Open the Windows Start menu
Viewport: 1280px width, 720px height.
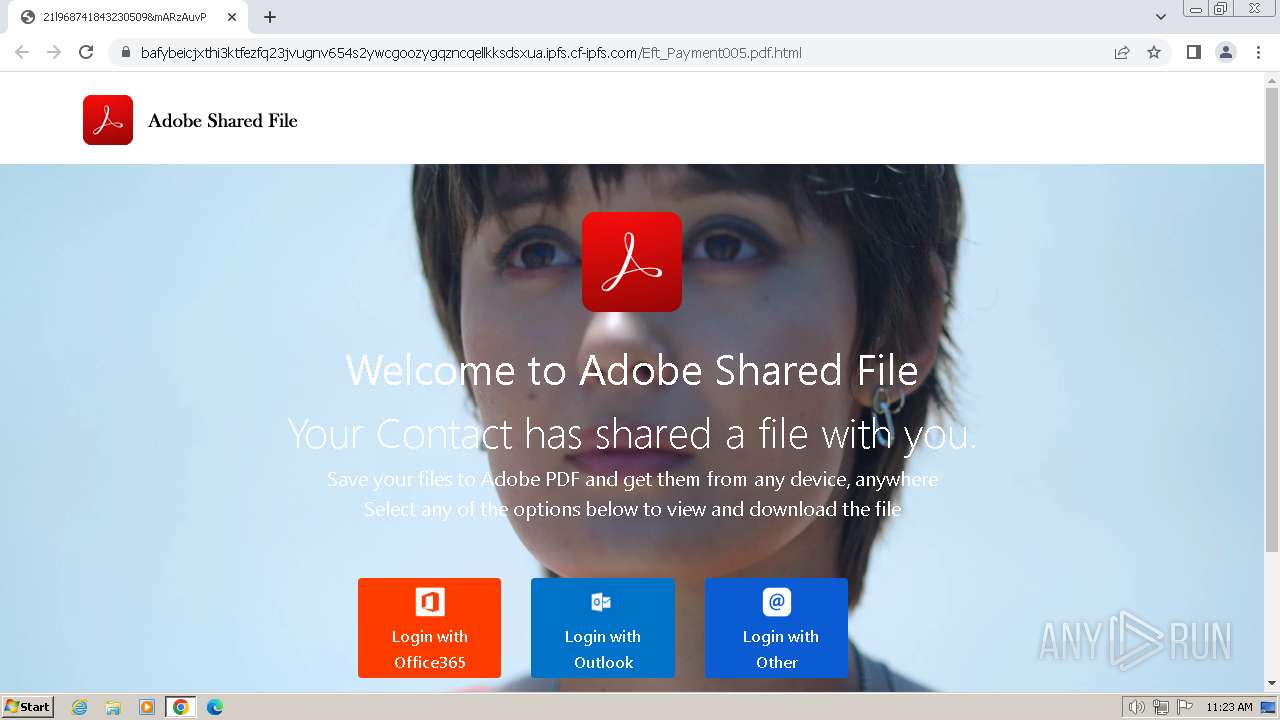click(28, 707)
